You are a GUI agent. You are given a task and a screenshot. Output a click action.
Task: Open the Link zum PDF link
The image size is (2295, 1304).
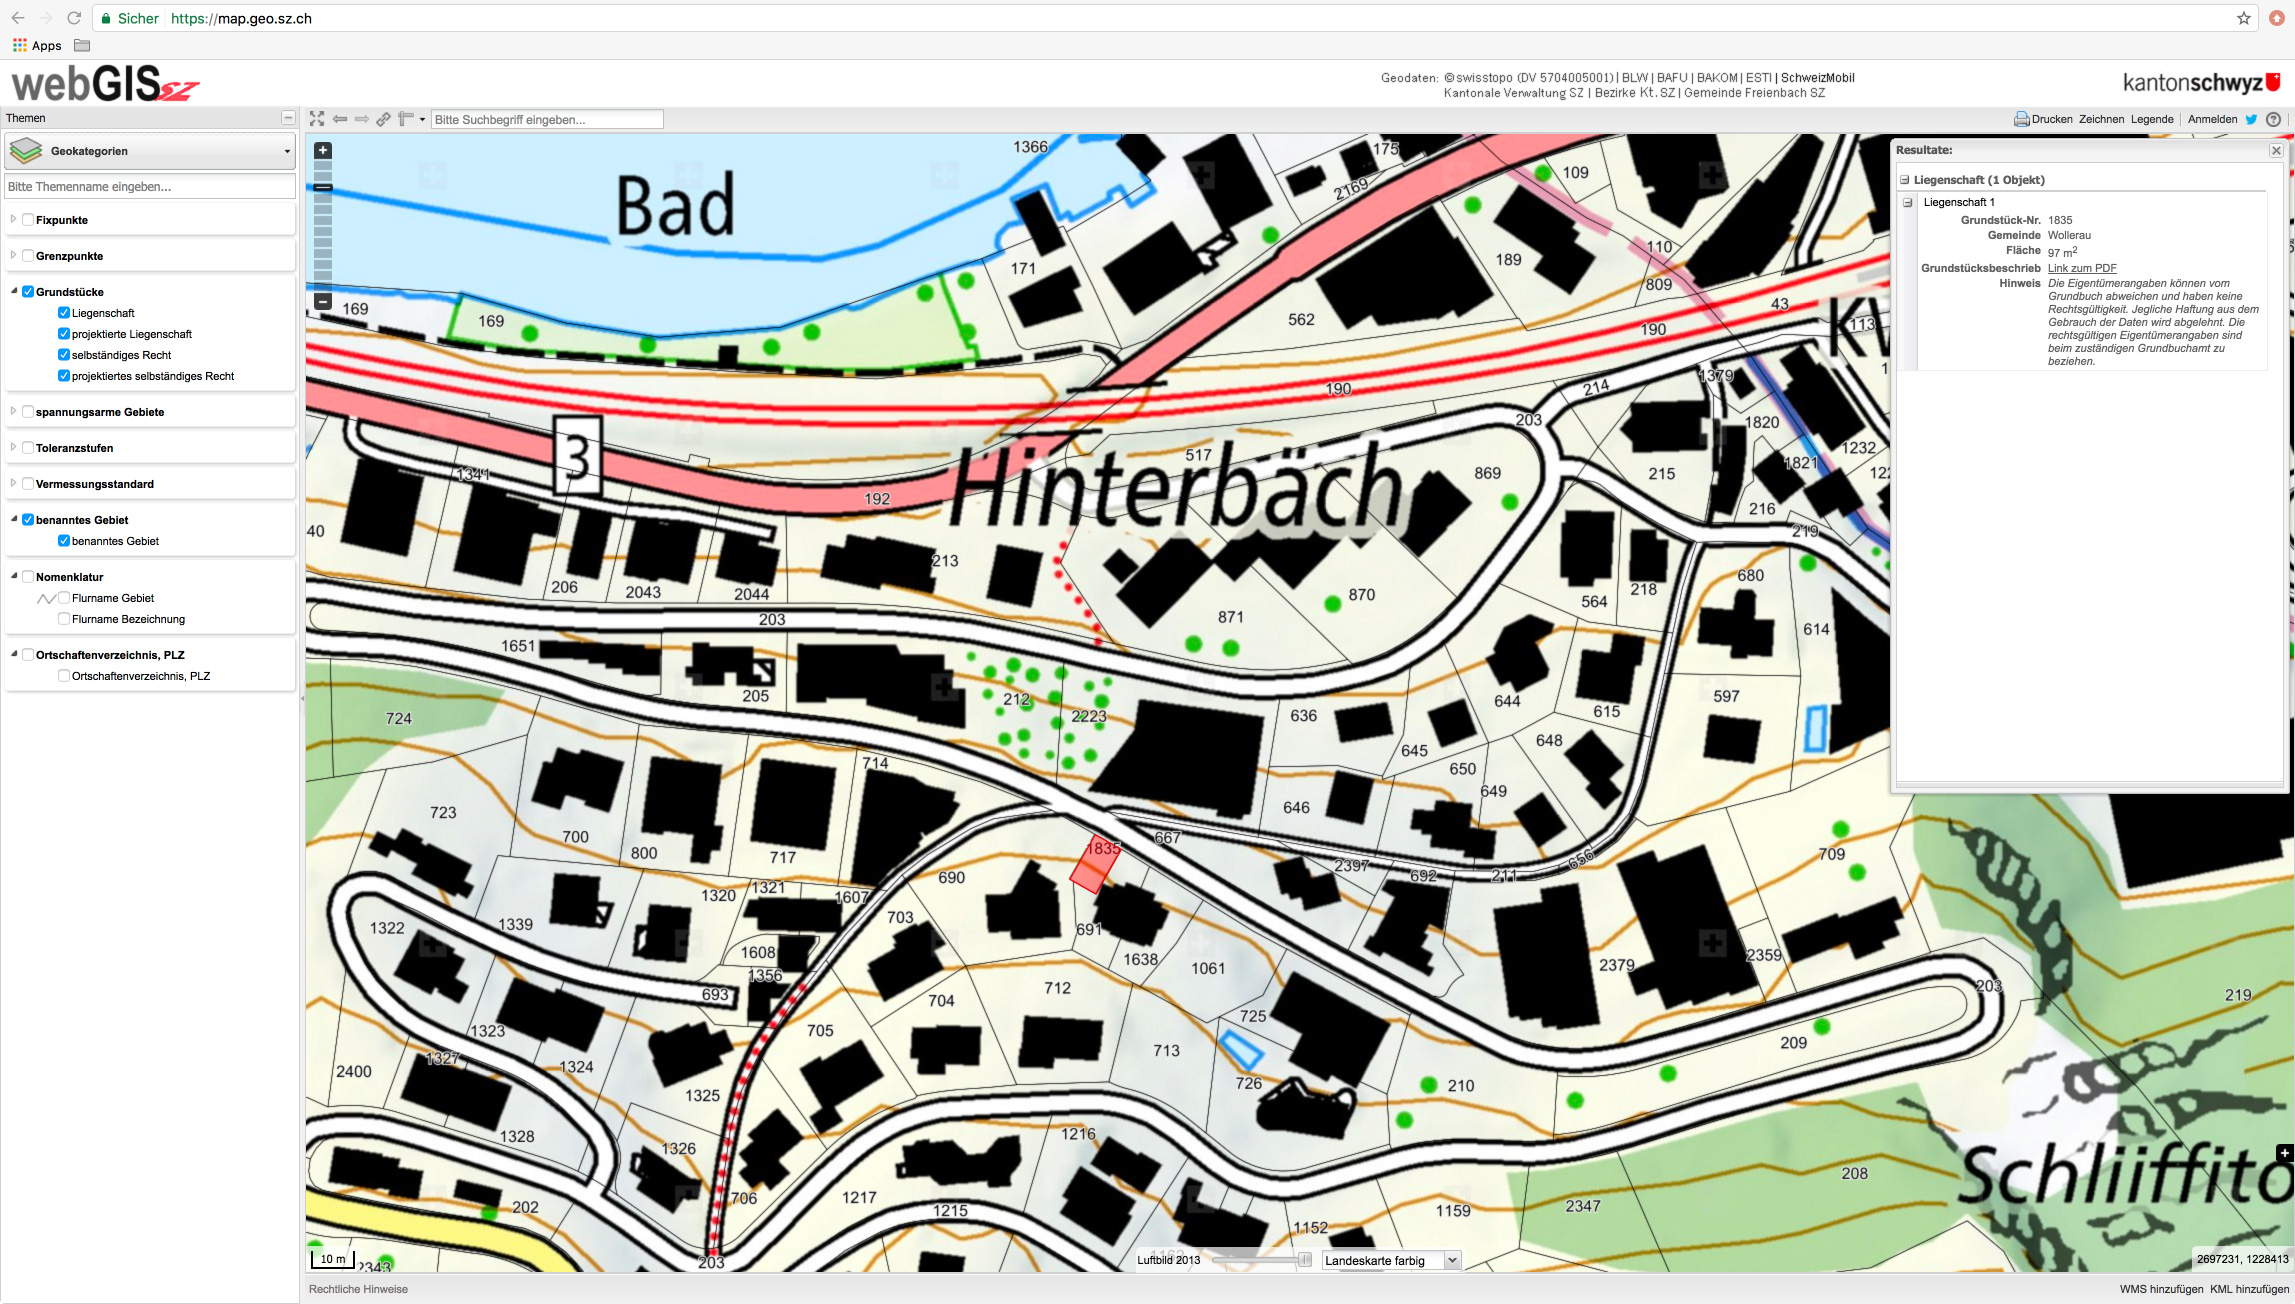click(2082, 268)
